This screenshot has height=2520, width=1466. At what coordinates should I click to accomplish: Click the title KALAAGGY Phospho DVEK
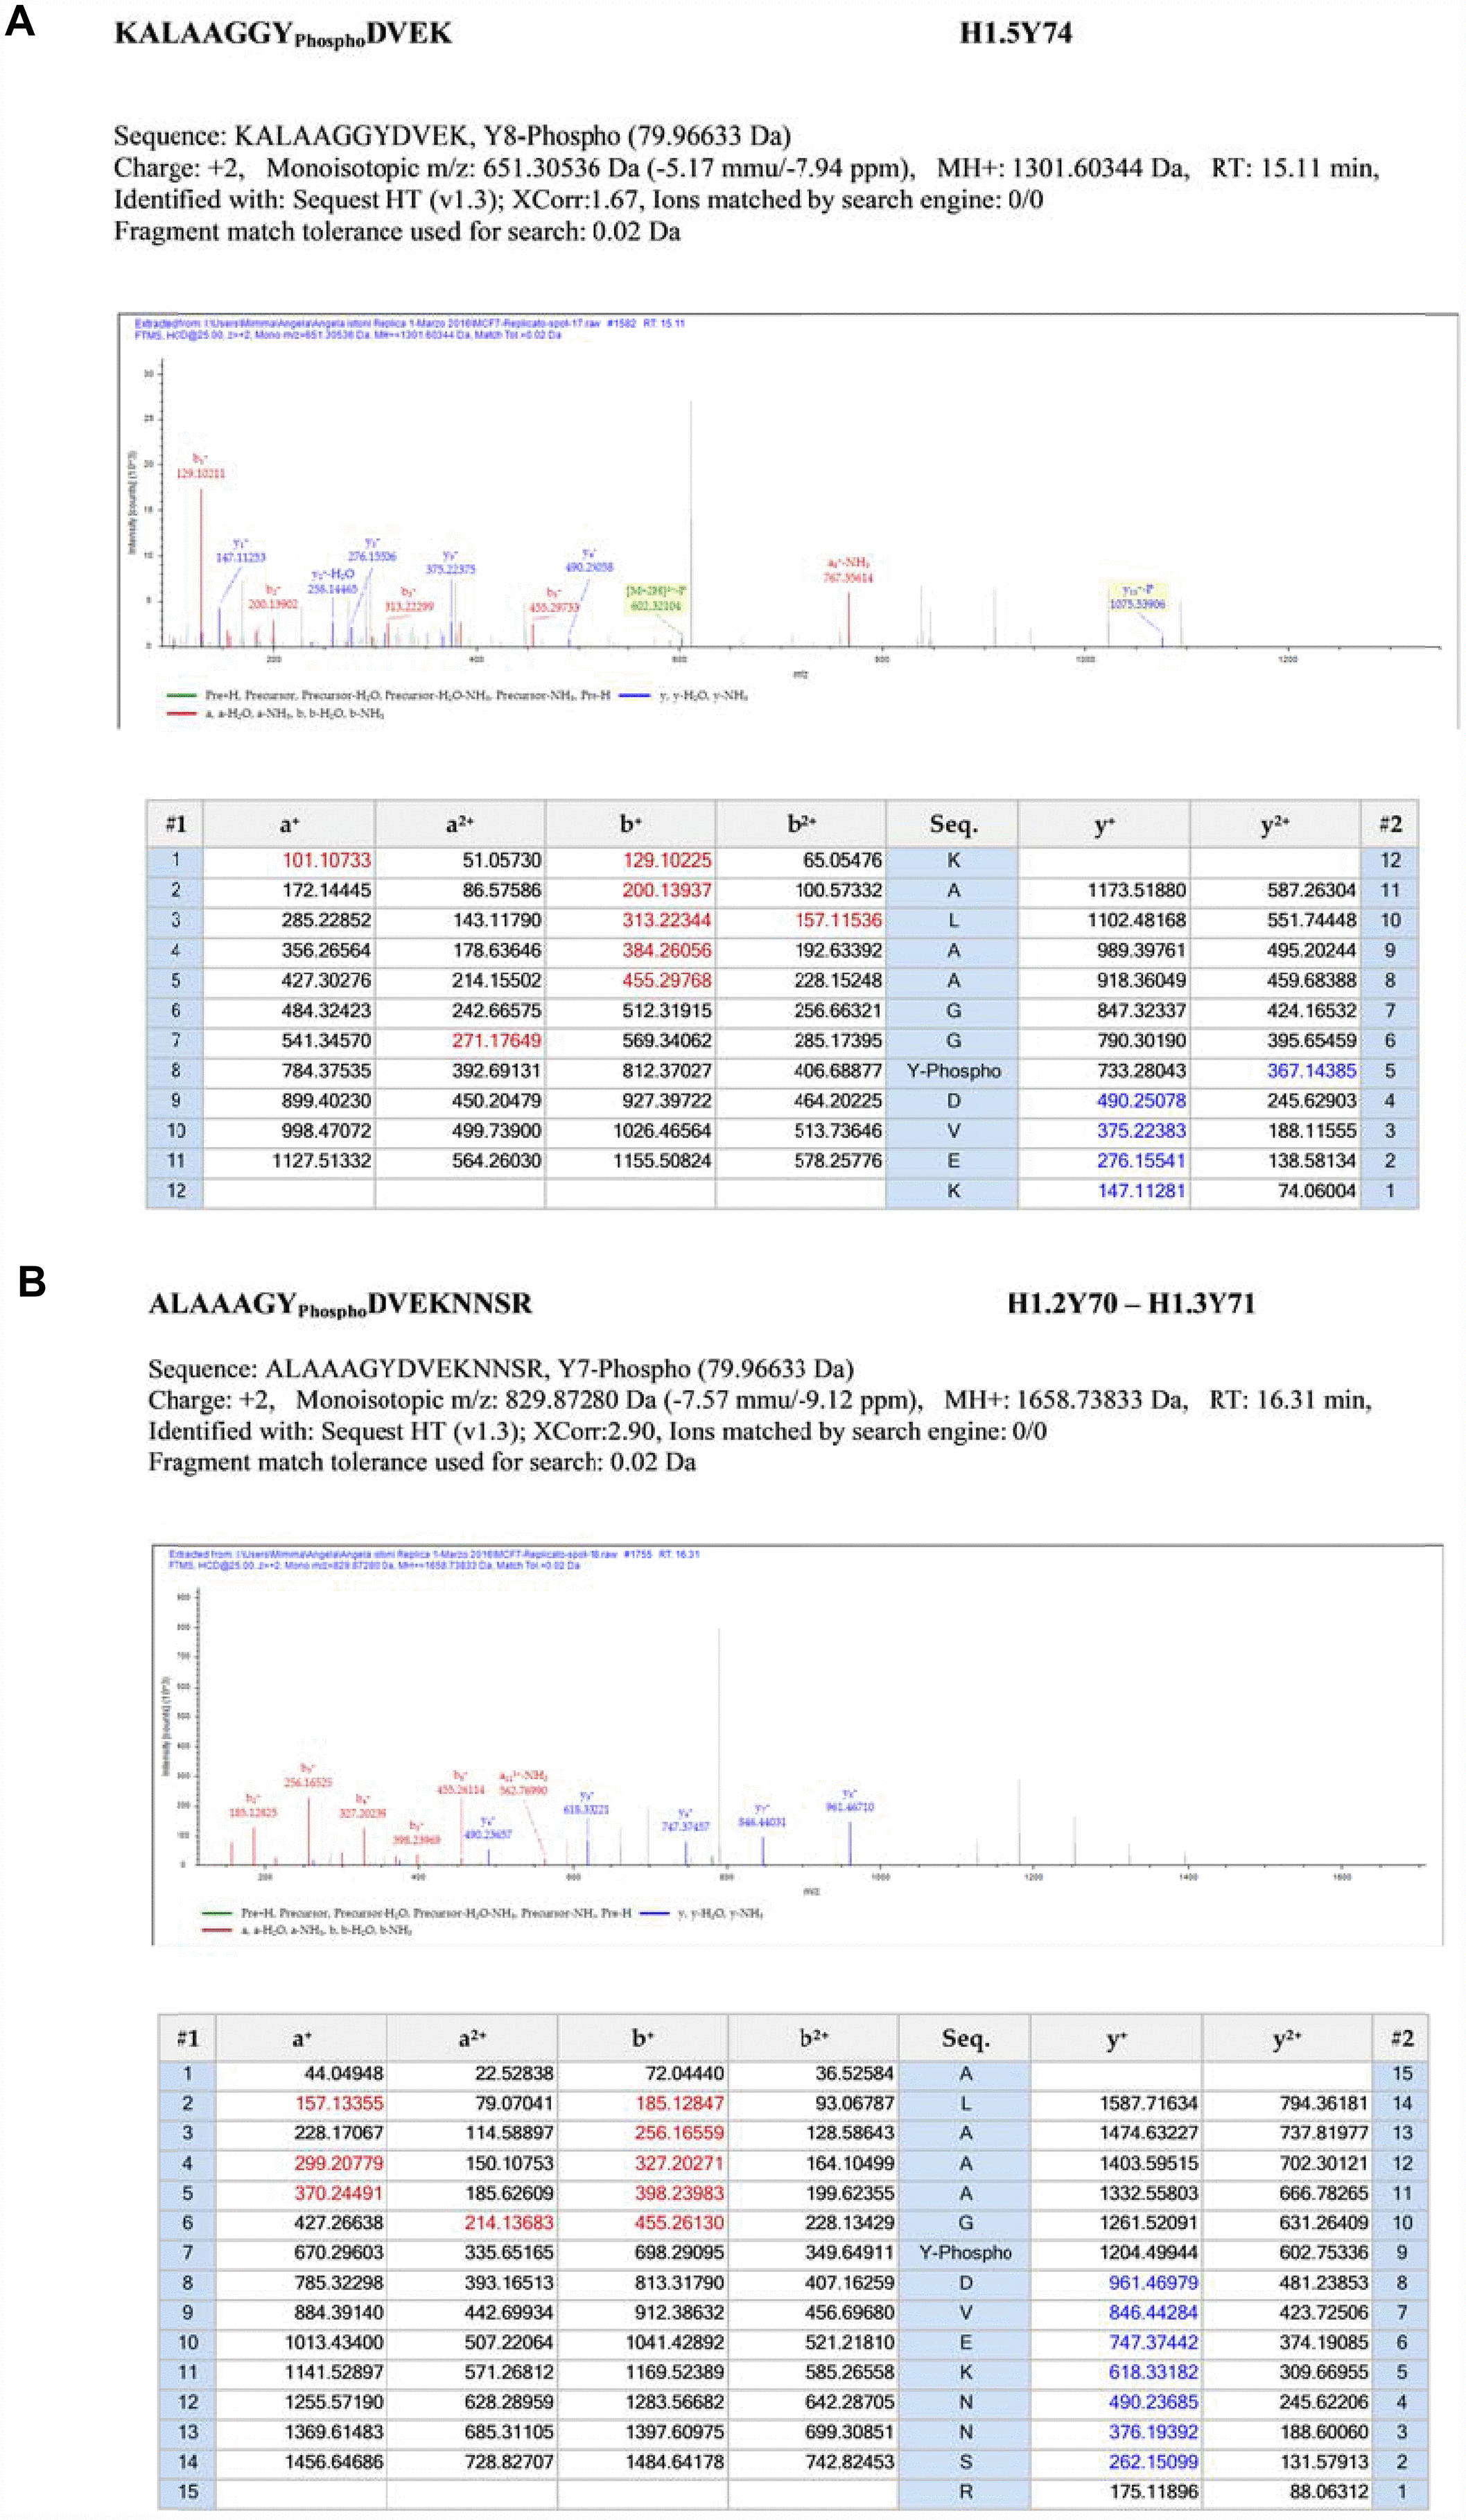coord(283,34)
